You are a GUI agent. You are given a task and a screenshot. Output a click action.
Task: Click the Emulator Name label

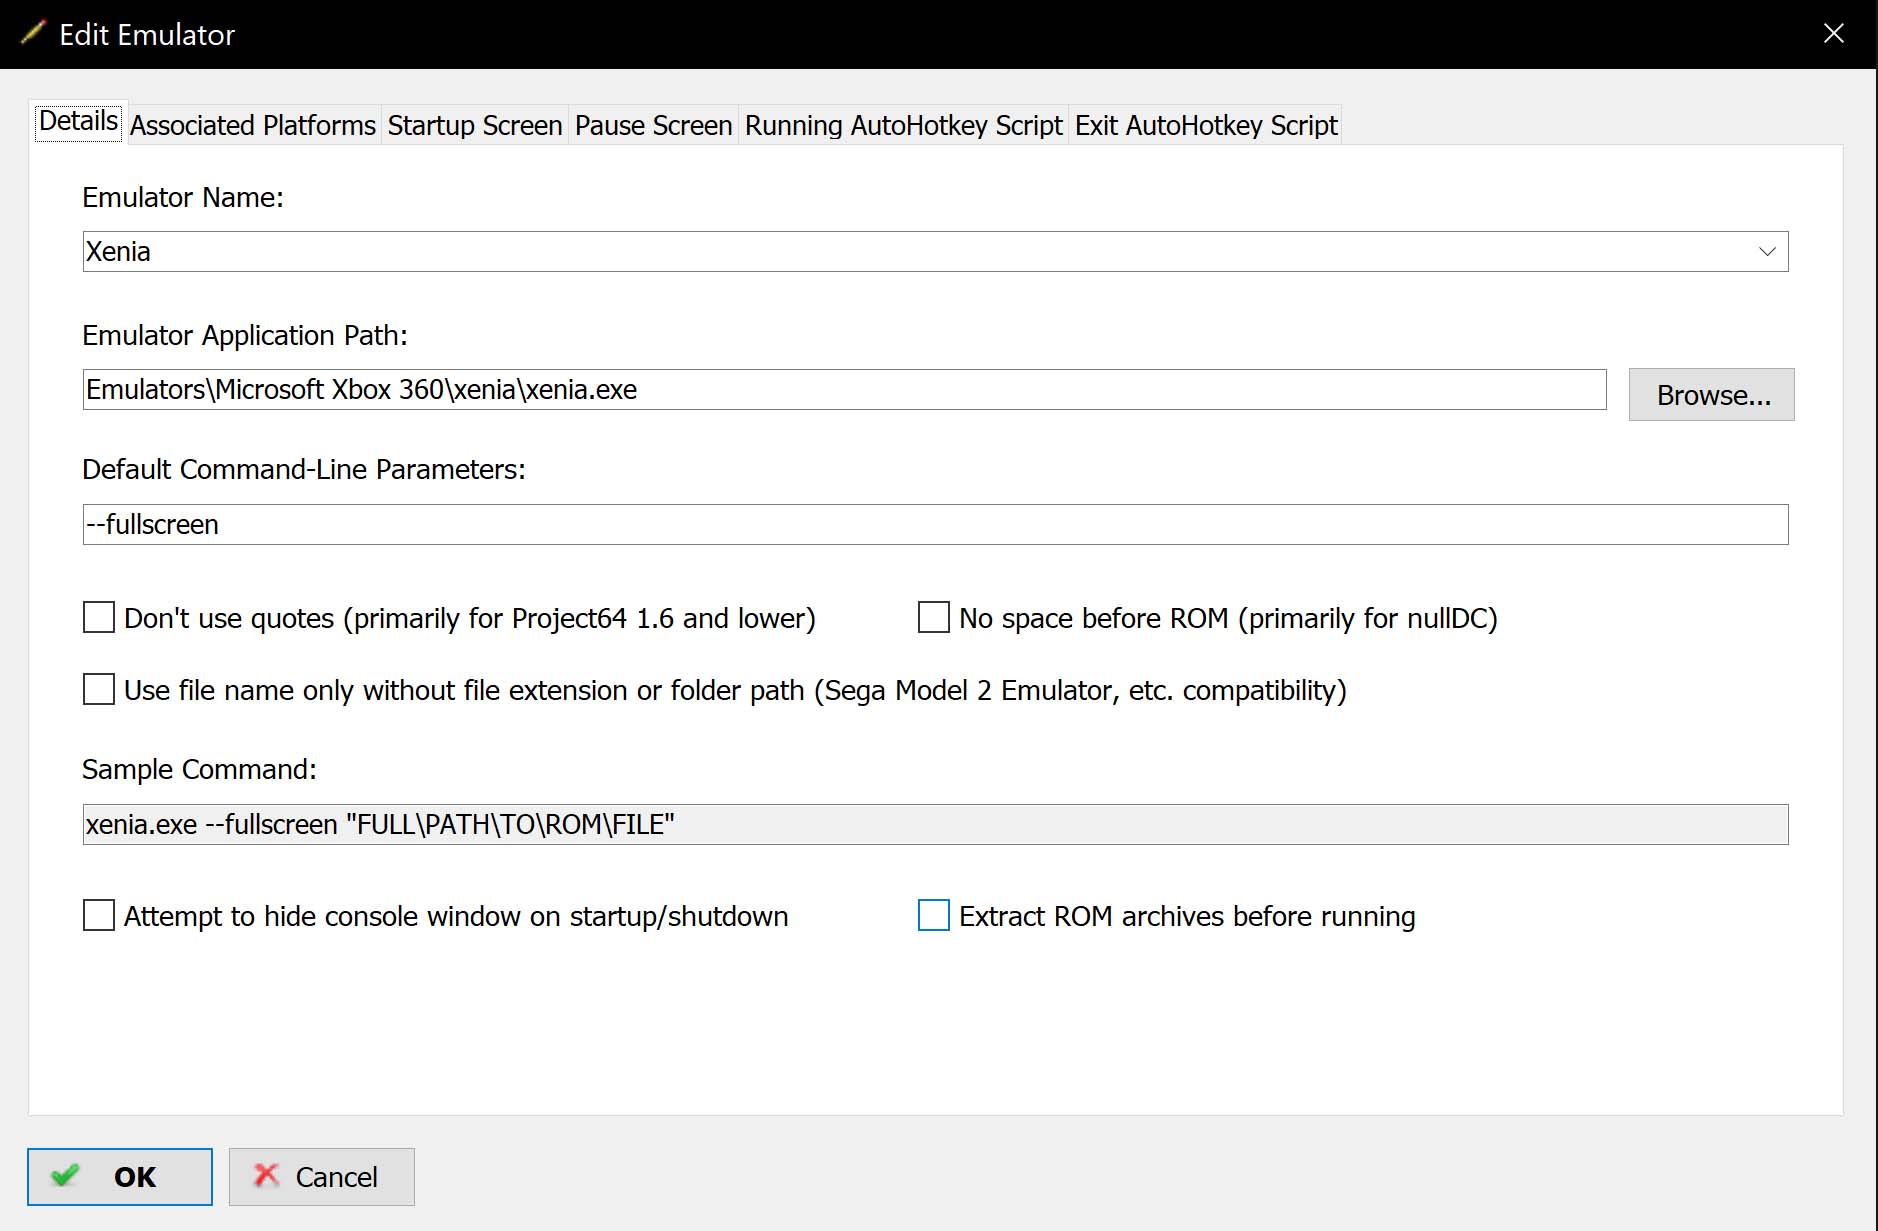coord(183,197)
